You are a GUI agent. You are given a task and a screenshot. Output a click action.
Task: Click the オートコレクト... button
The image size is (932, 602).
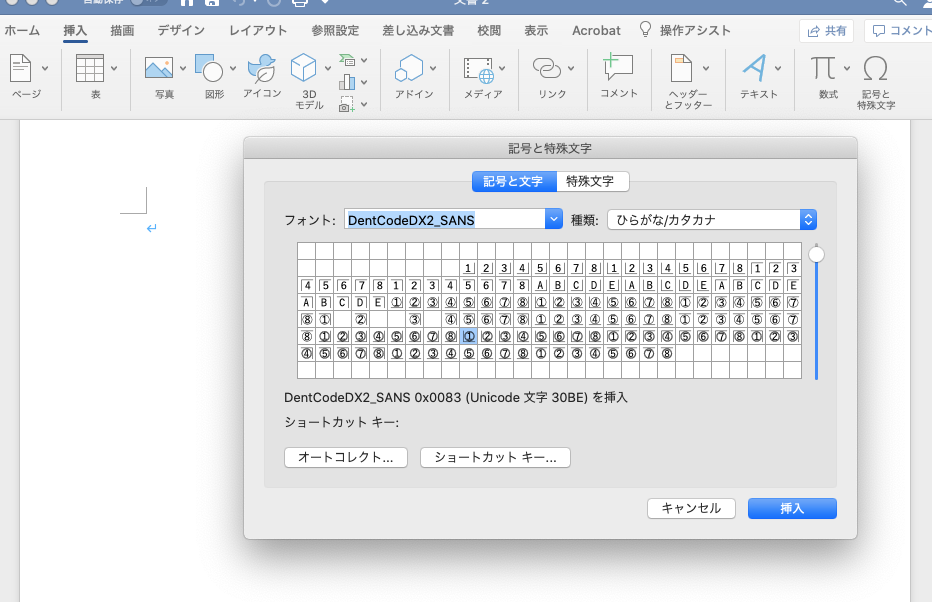tap(346, 457)
